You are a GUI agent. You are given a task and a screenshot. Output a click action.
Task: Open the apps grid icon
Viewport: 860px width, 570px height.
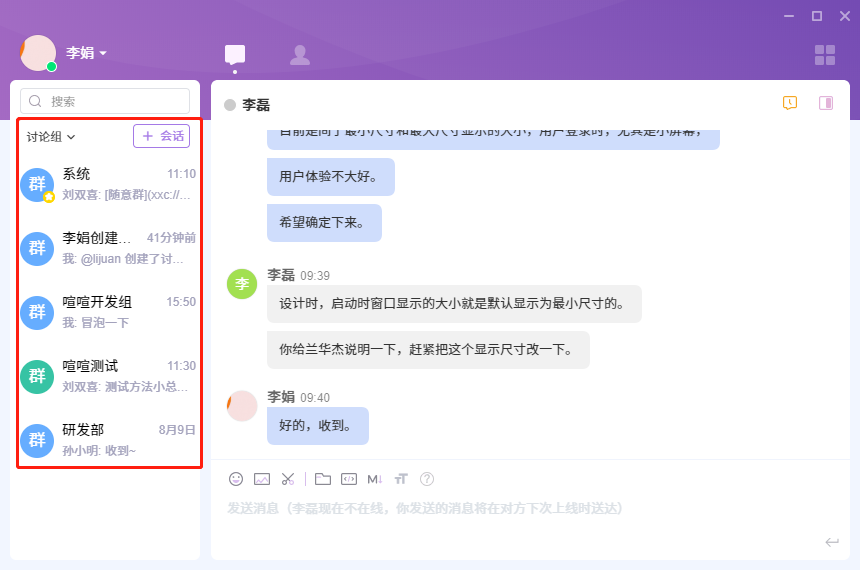click(825, 55)
